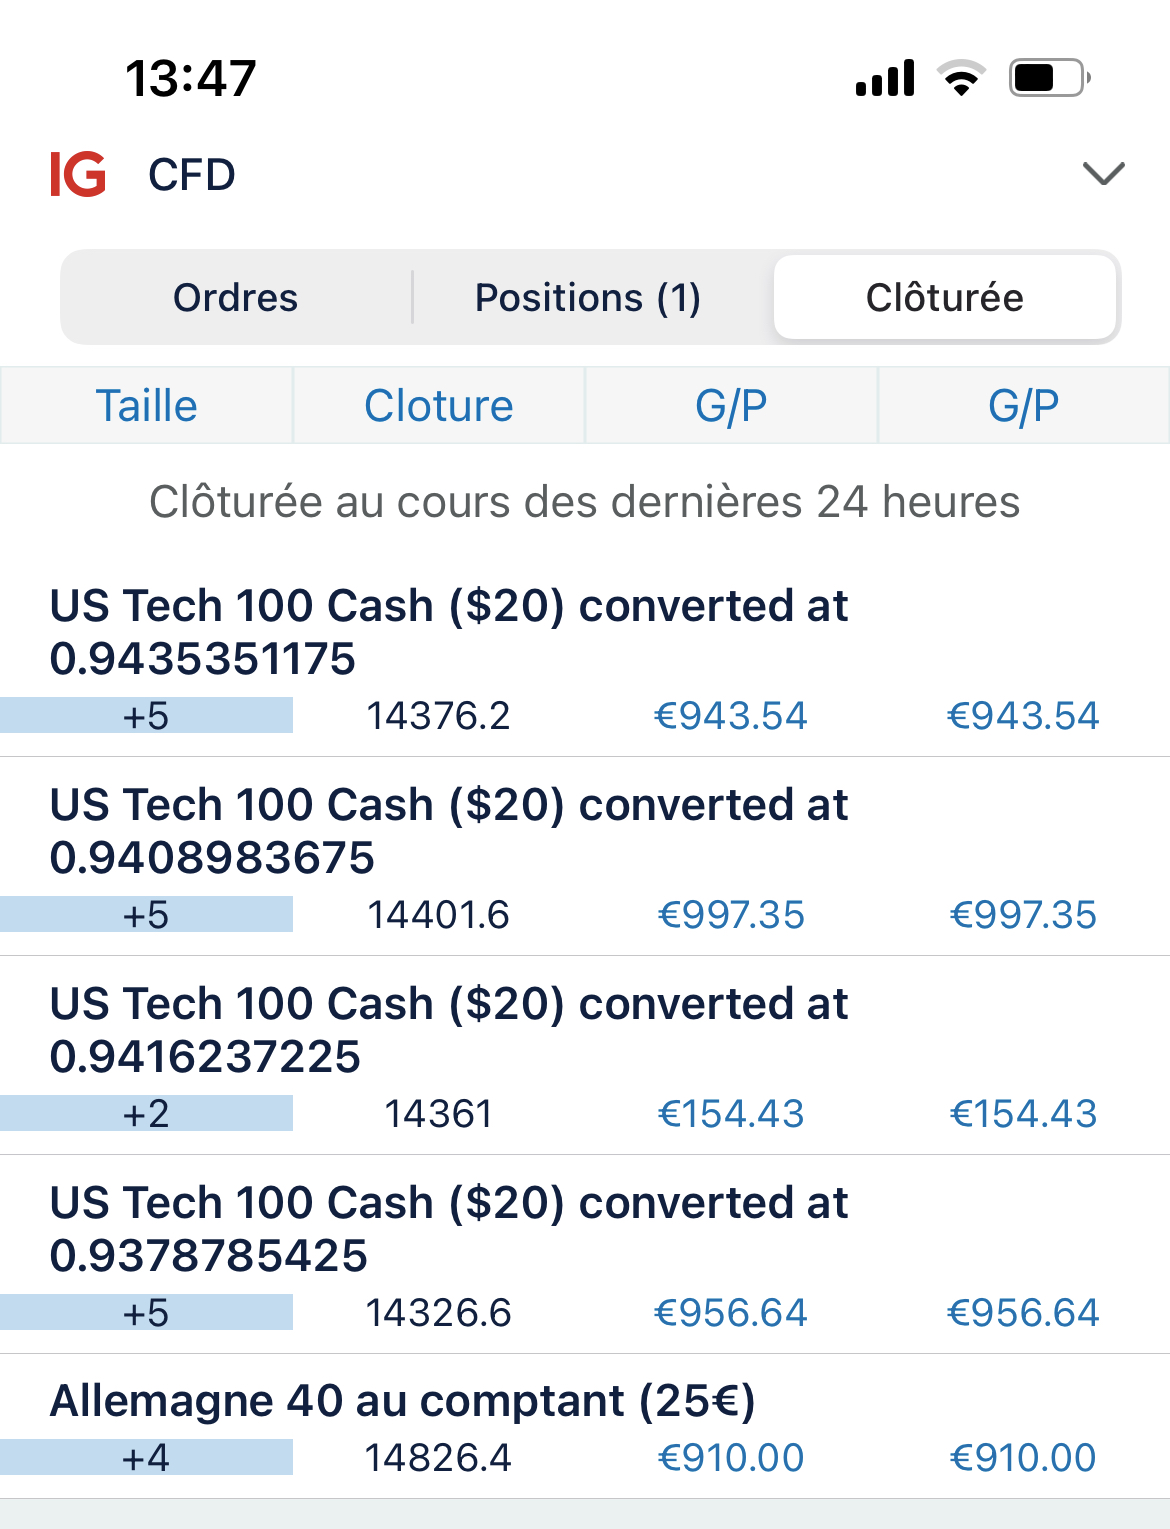Image resolution: width=1170 pixels, height=1529 pixels.
Task: Tap the last G/P column header
Action: point(1024,405)
